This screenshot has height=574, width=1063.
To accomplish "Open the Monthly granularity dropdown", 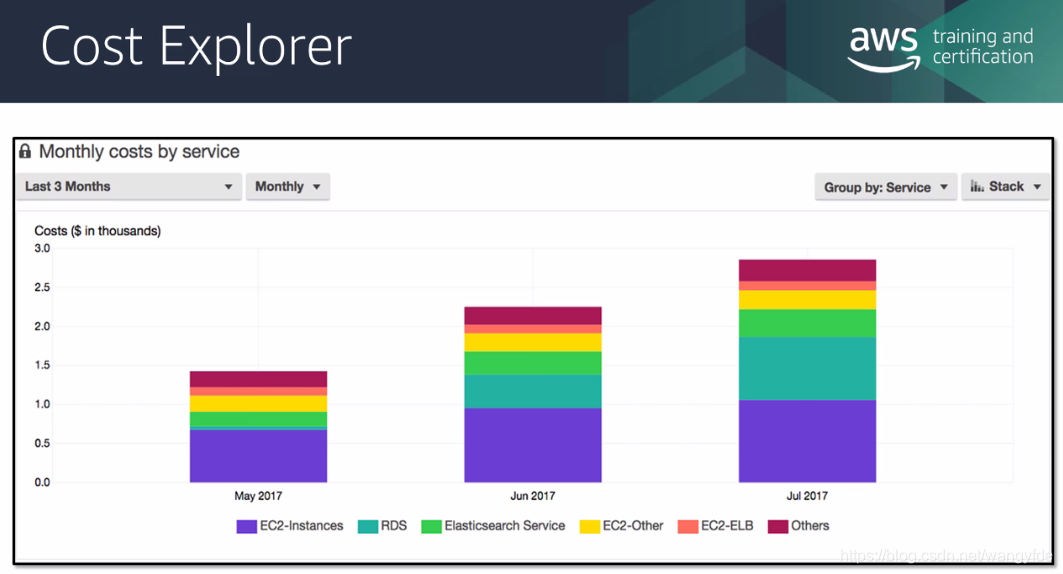I will (287, 186).
